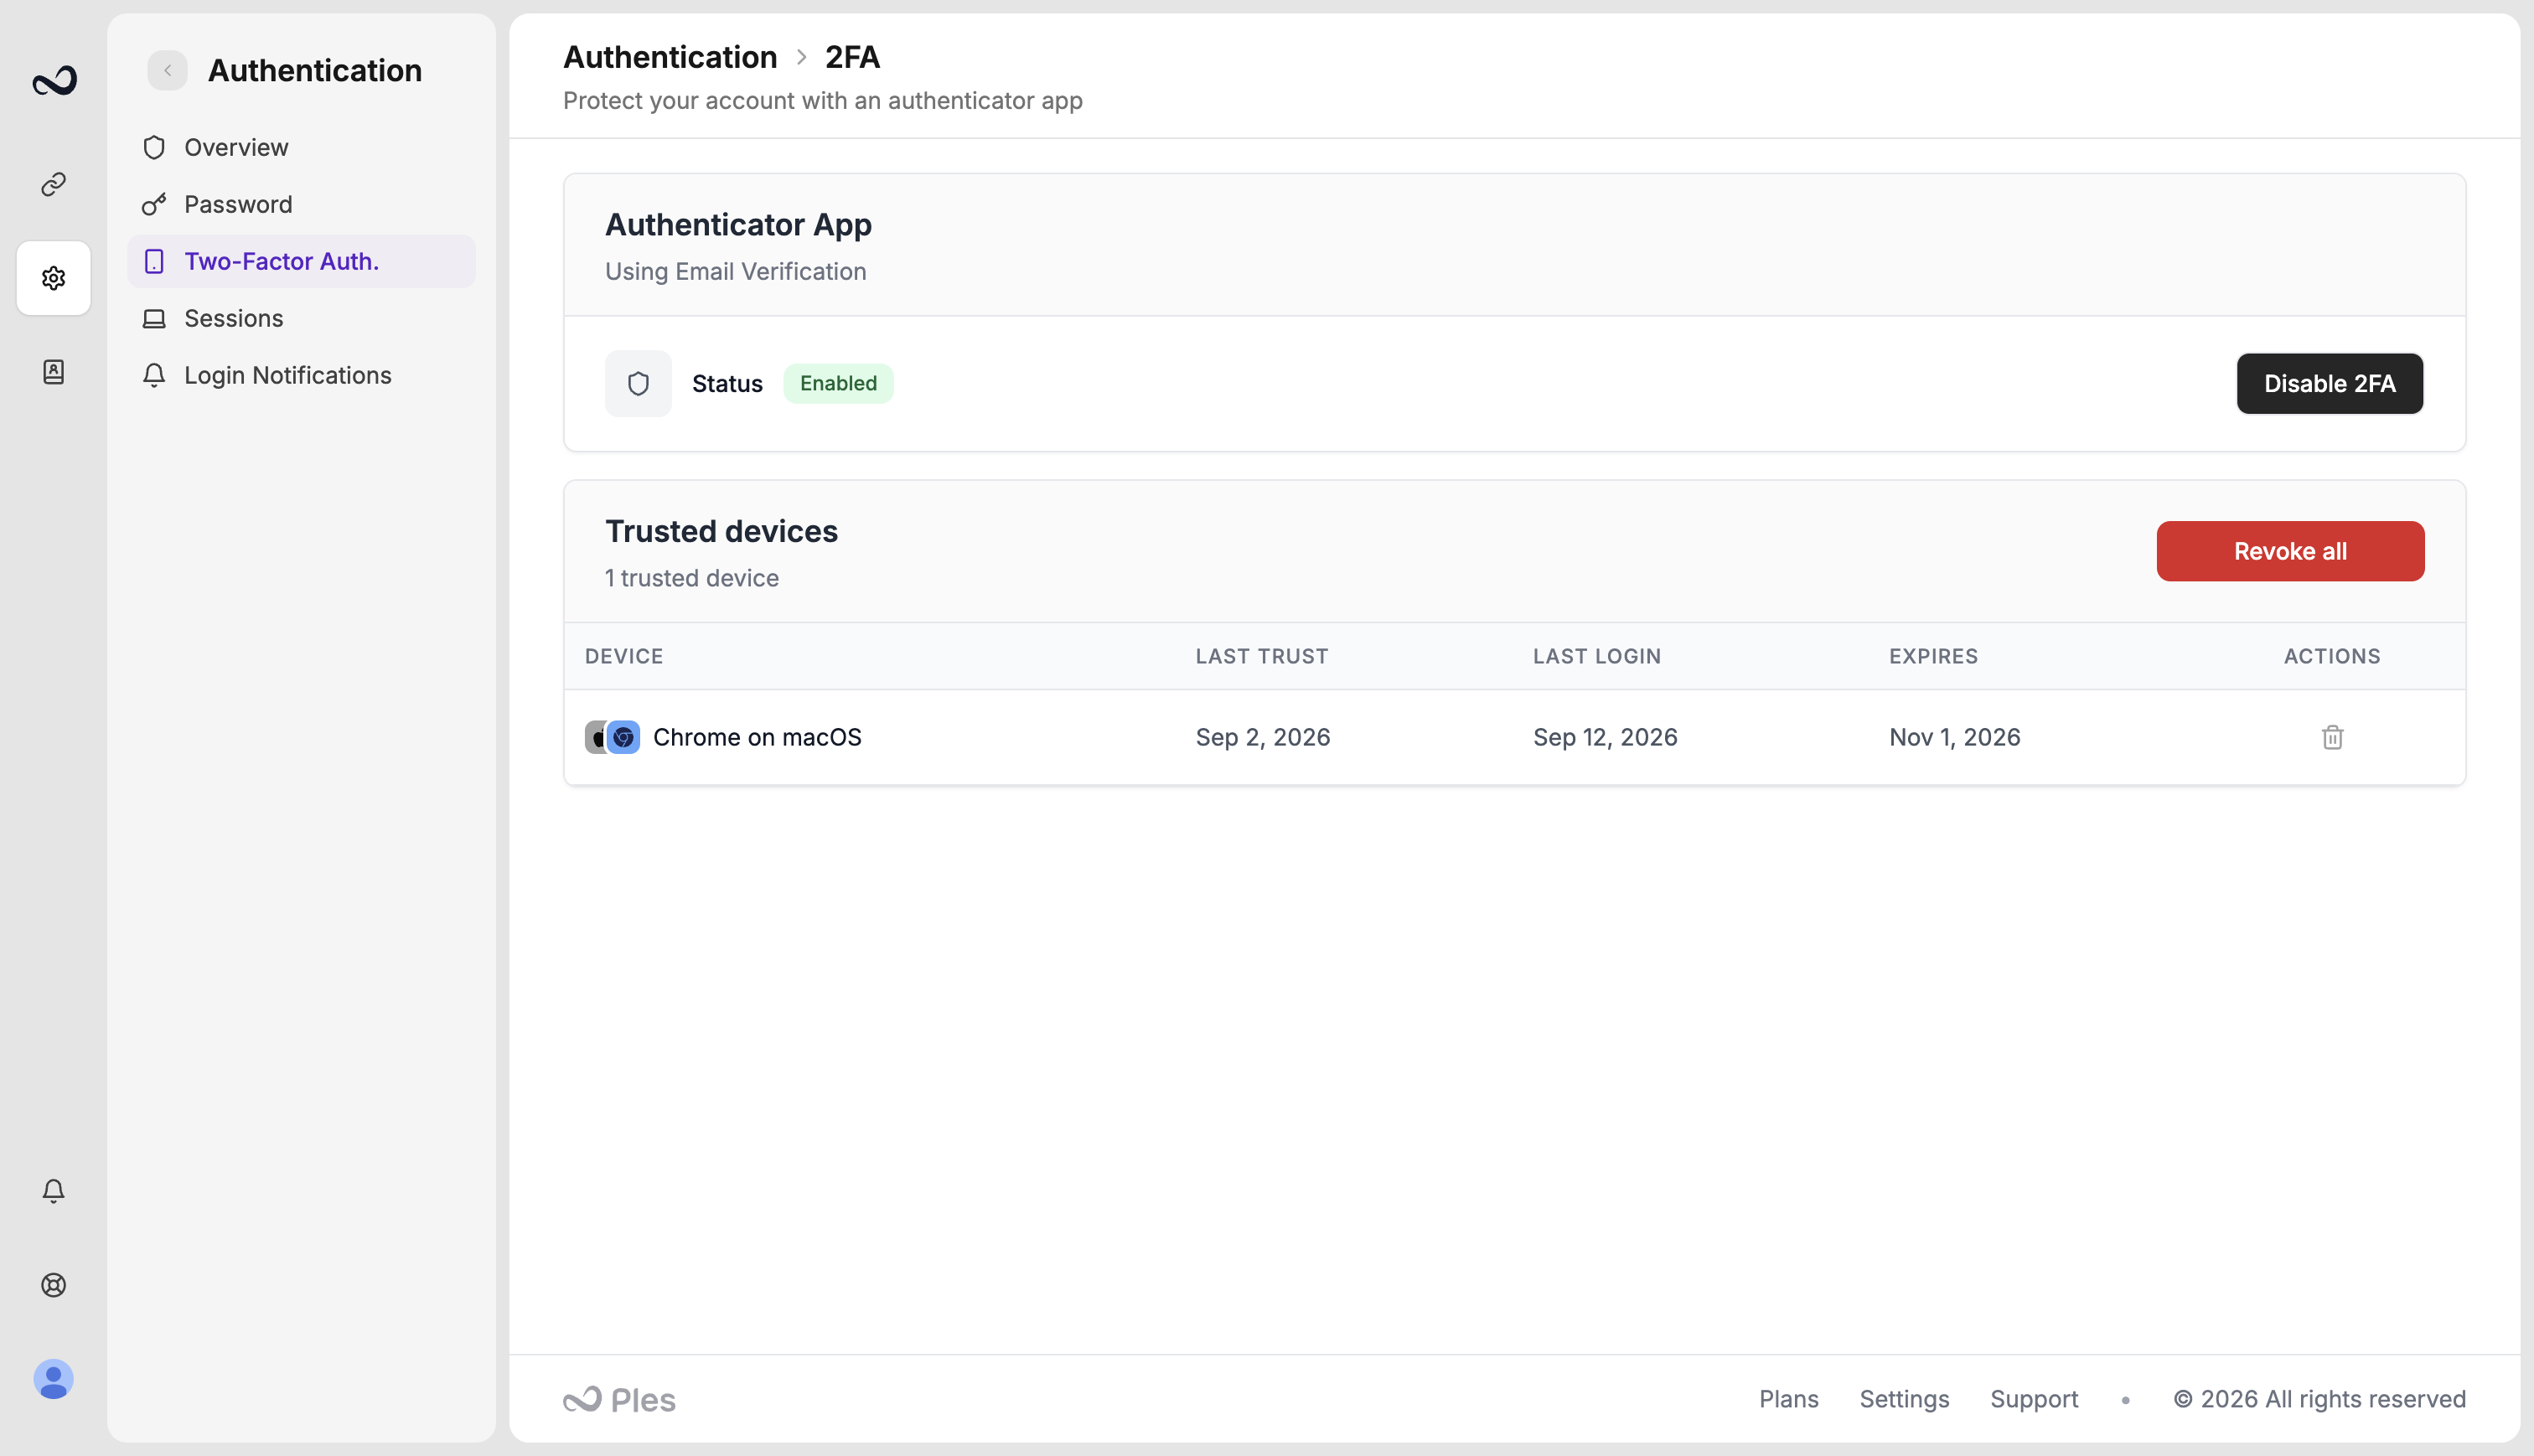Click the bell icon beside Login Notifications
Screen dimensions: 2534x1456
tap(154, 375)
